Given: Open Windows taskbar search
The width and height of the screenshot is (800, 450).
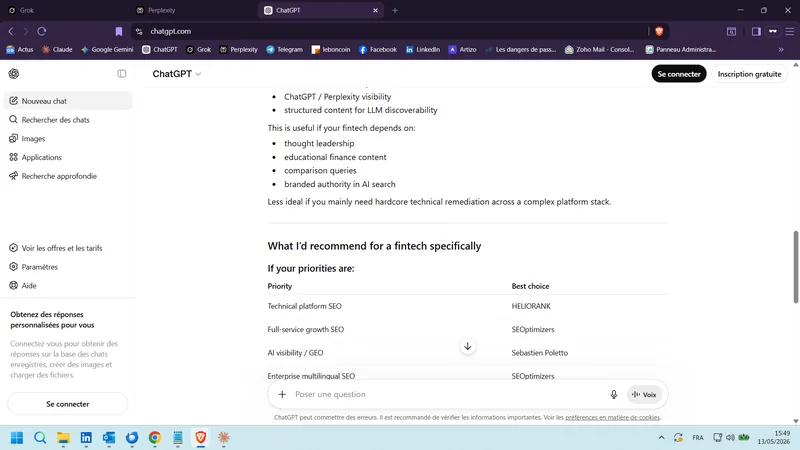Looking at the screenshot, I should coord(40,438).
